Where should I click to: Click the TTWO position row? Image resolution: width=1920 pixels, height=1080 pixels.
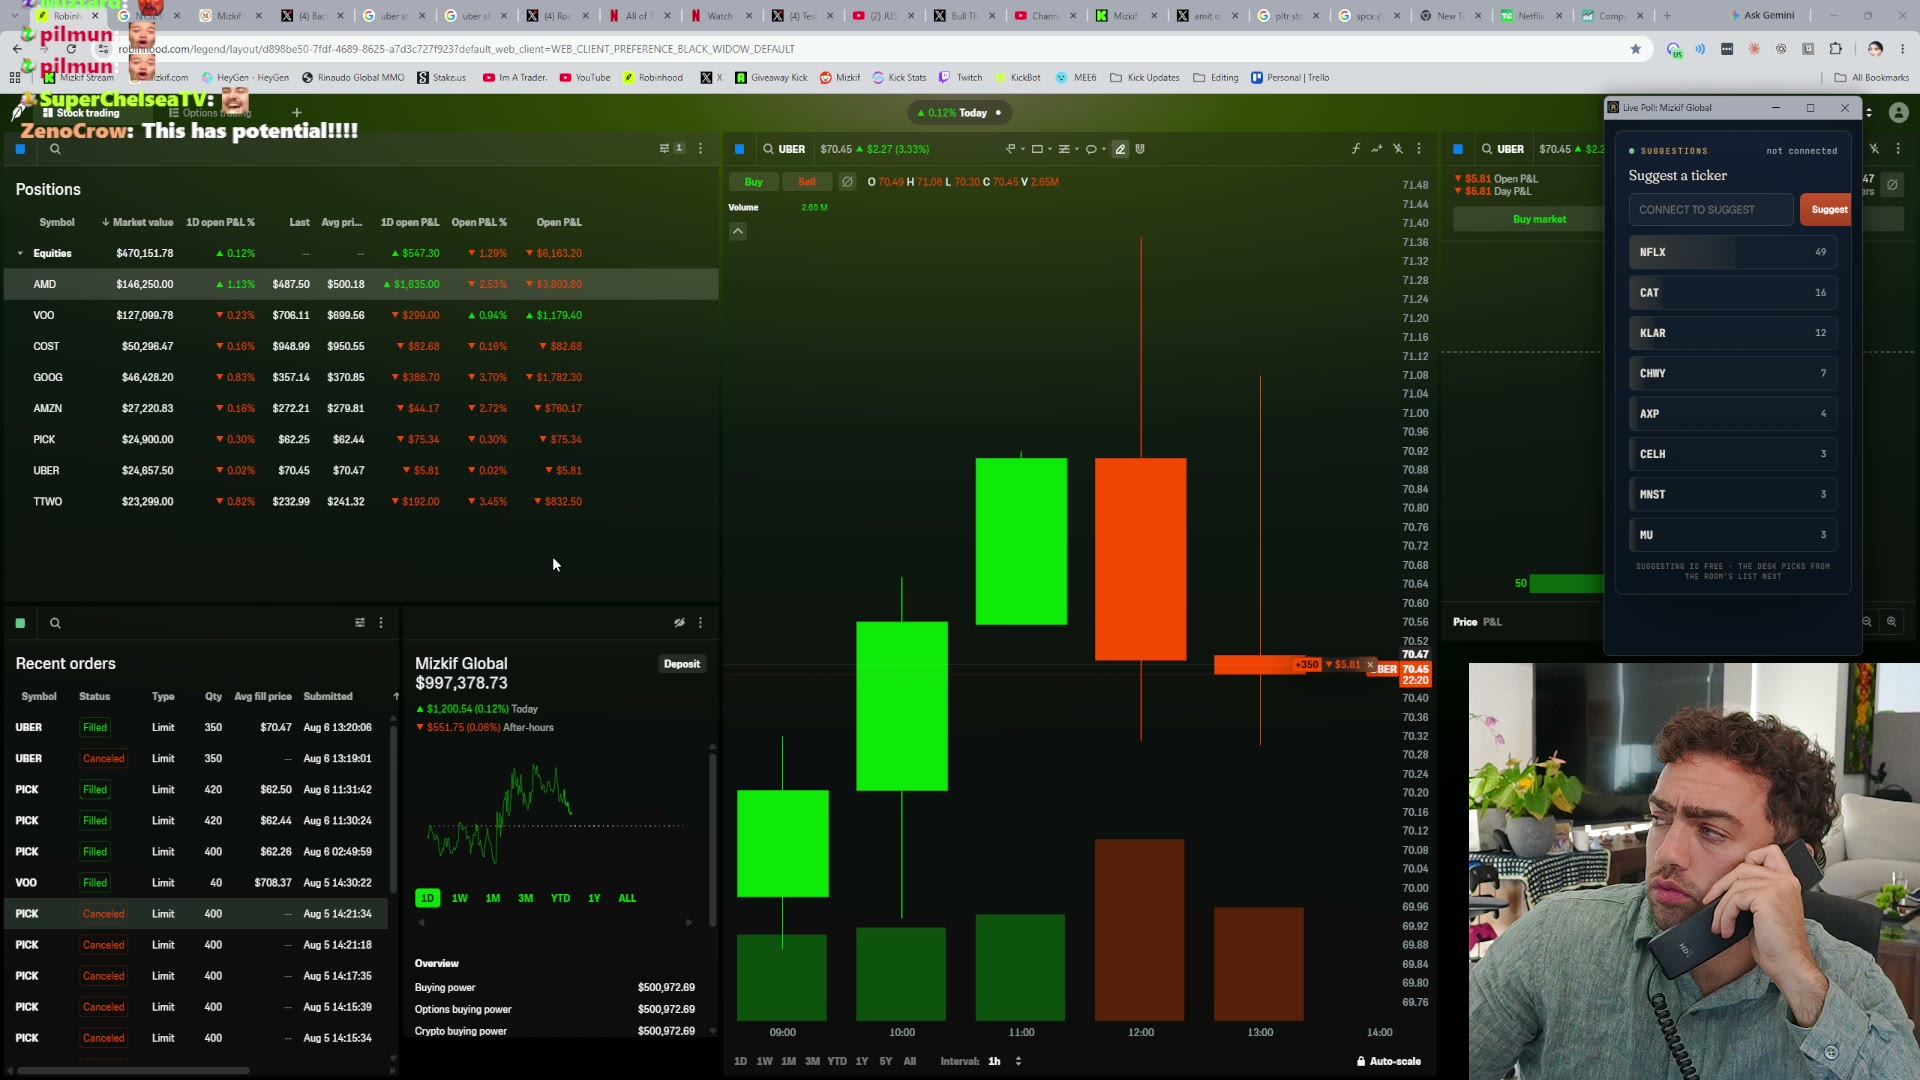tap(361, 501)
